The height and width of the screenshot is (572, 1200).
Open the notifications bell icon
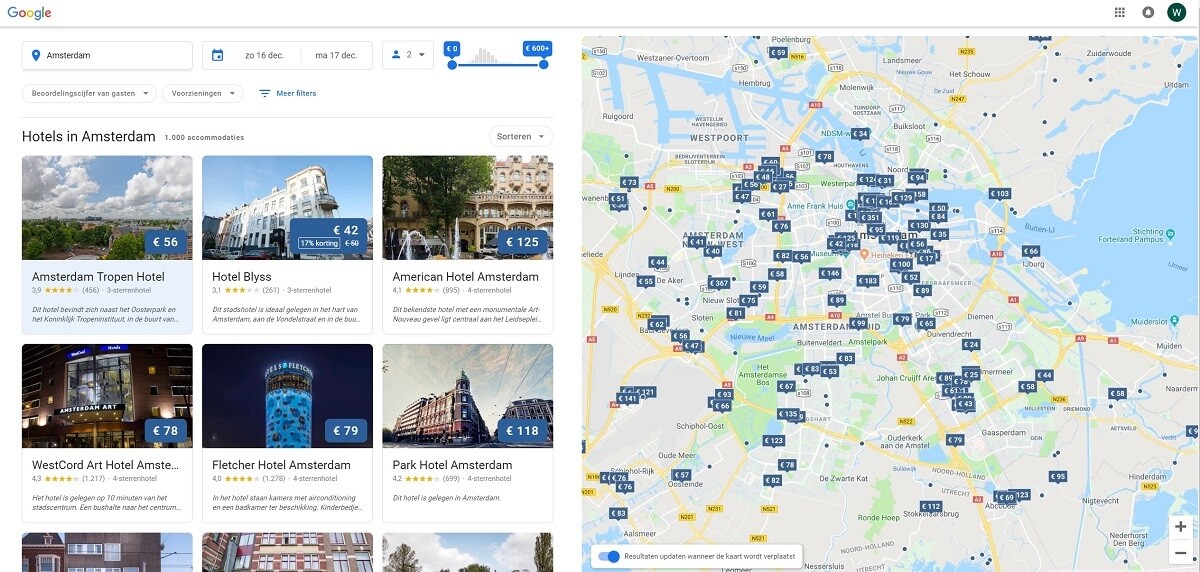tap(1148, 12)
